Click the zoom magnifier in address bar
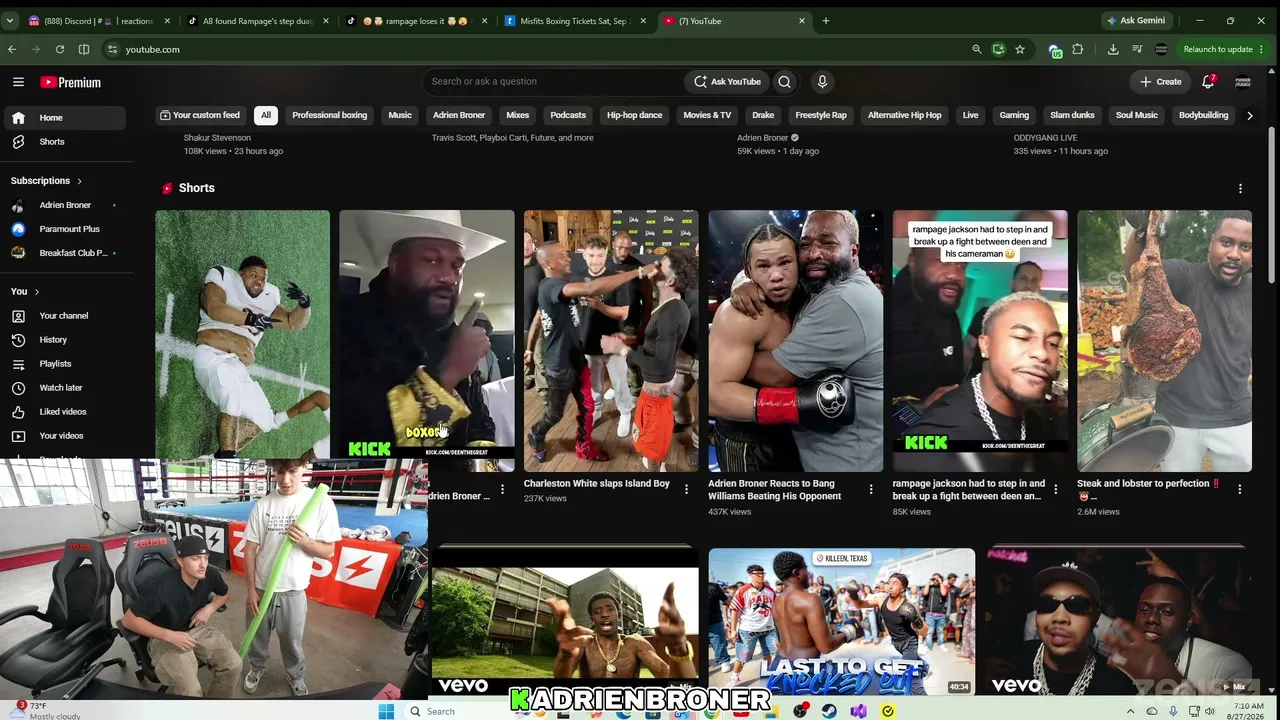Viewport: 1280px width, 720px height. click(x=977, y=49)
